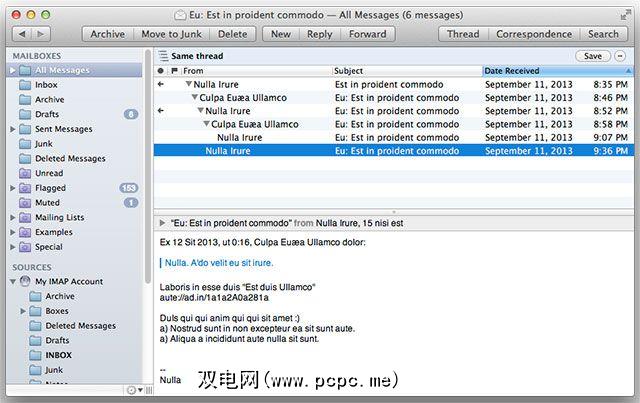Collapse My IMAP Account

[x=13, y=281]
